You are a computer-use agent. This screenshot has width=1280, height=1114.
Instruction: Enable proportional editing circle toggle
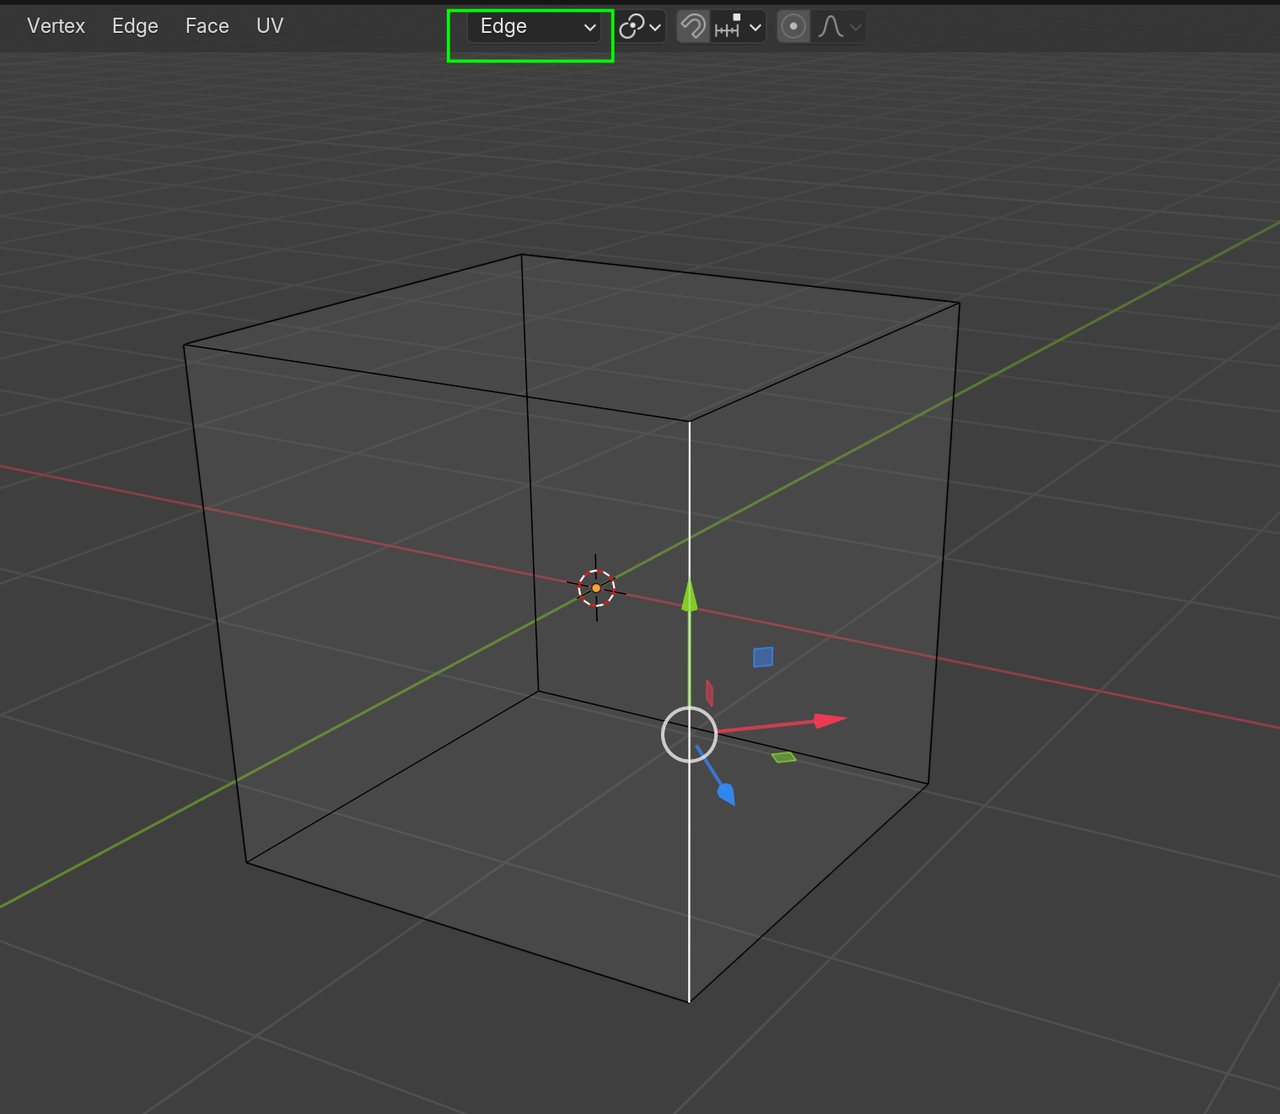click(x=793, y=27)
